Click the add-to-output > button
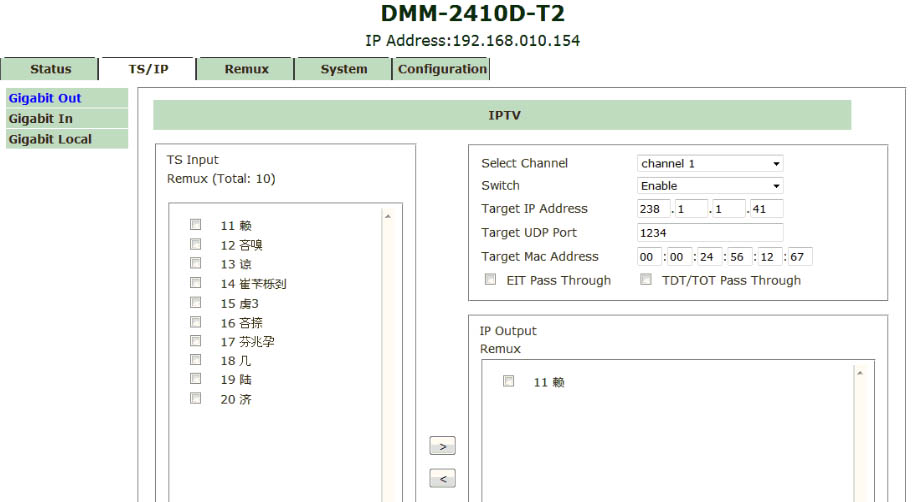 click(x=442, y=446)
